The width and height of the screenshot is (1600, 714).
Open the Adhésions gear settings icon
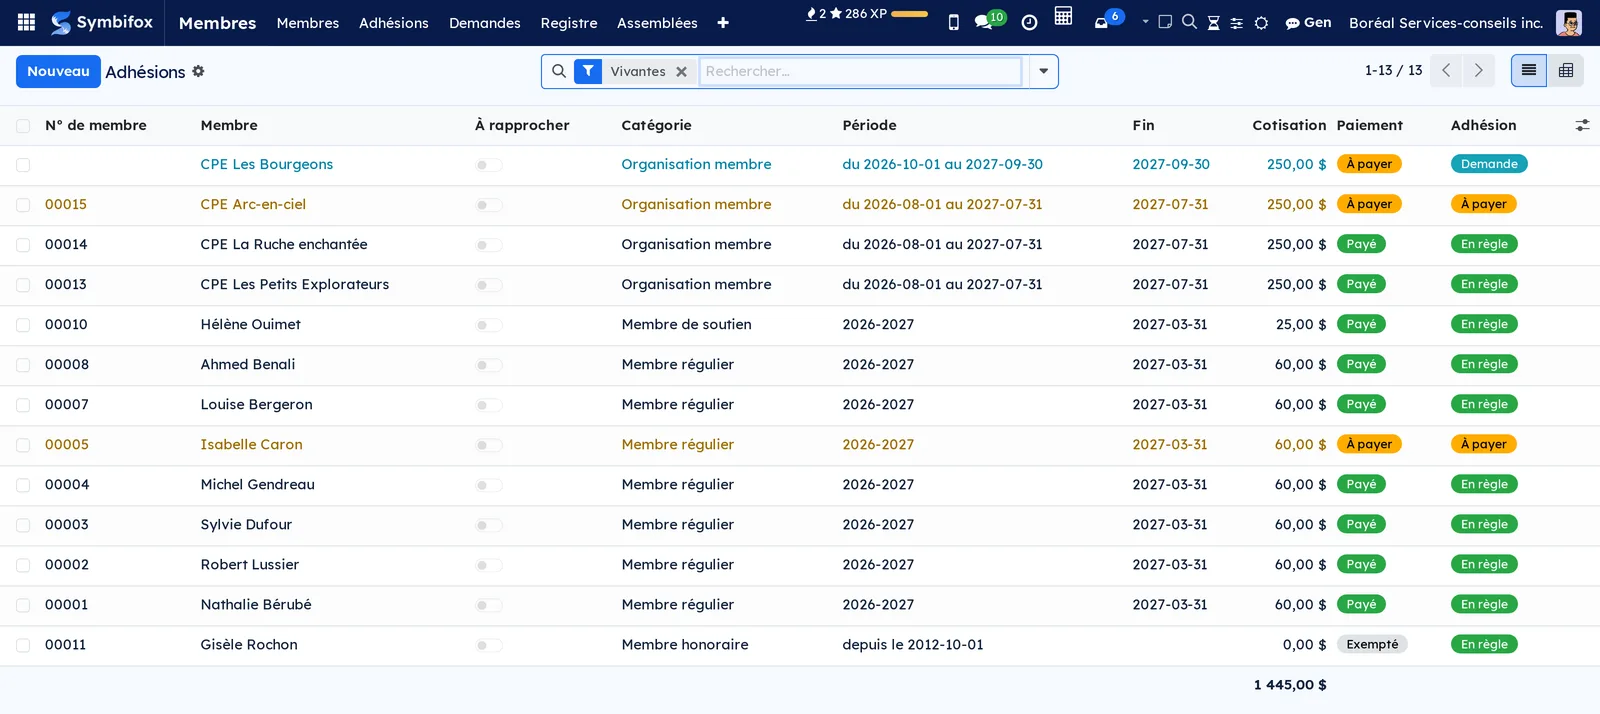(198, 71)
